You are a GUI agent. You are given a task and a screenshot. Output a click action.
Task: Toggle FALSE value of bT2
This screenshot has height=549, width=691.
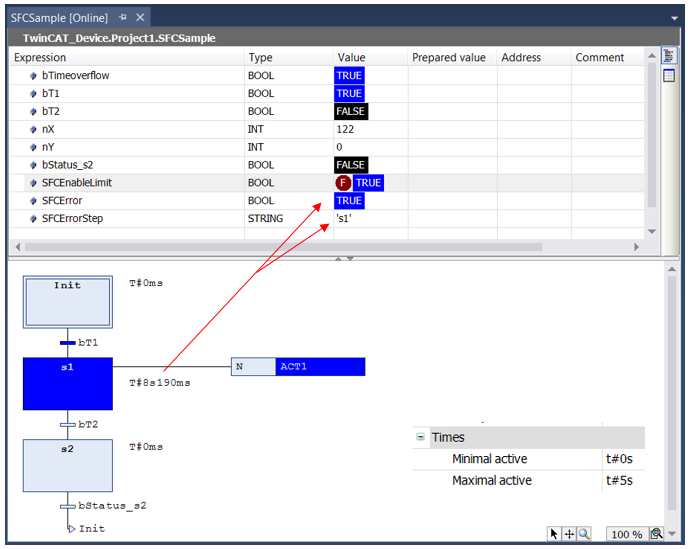(x=351, y=111)
